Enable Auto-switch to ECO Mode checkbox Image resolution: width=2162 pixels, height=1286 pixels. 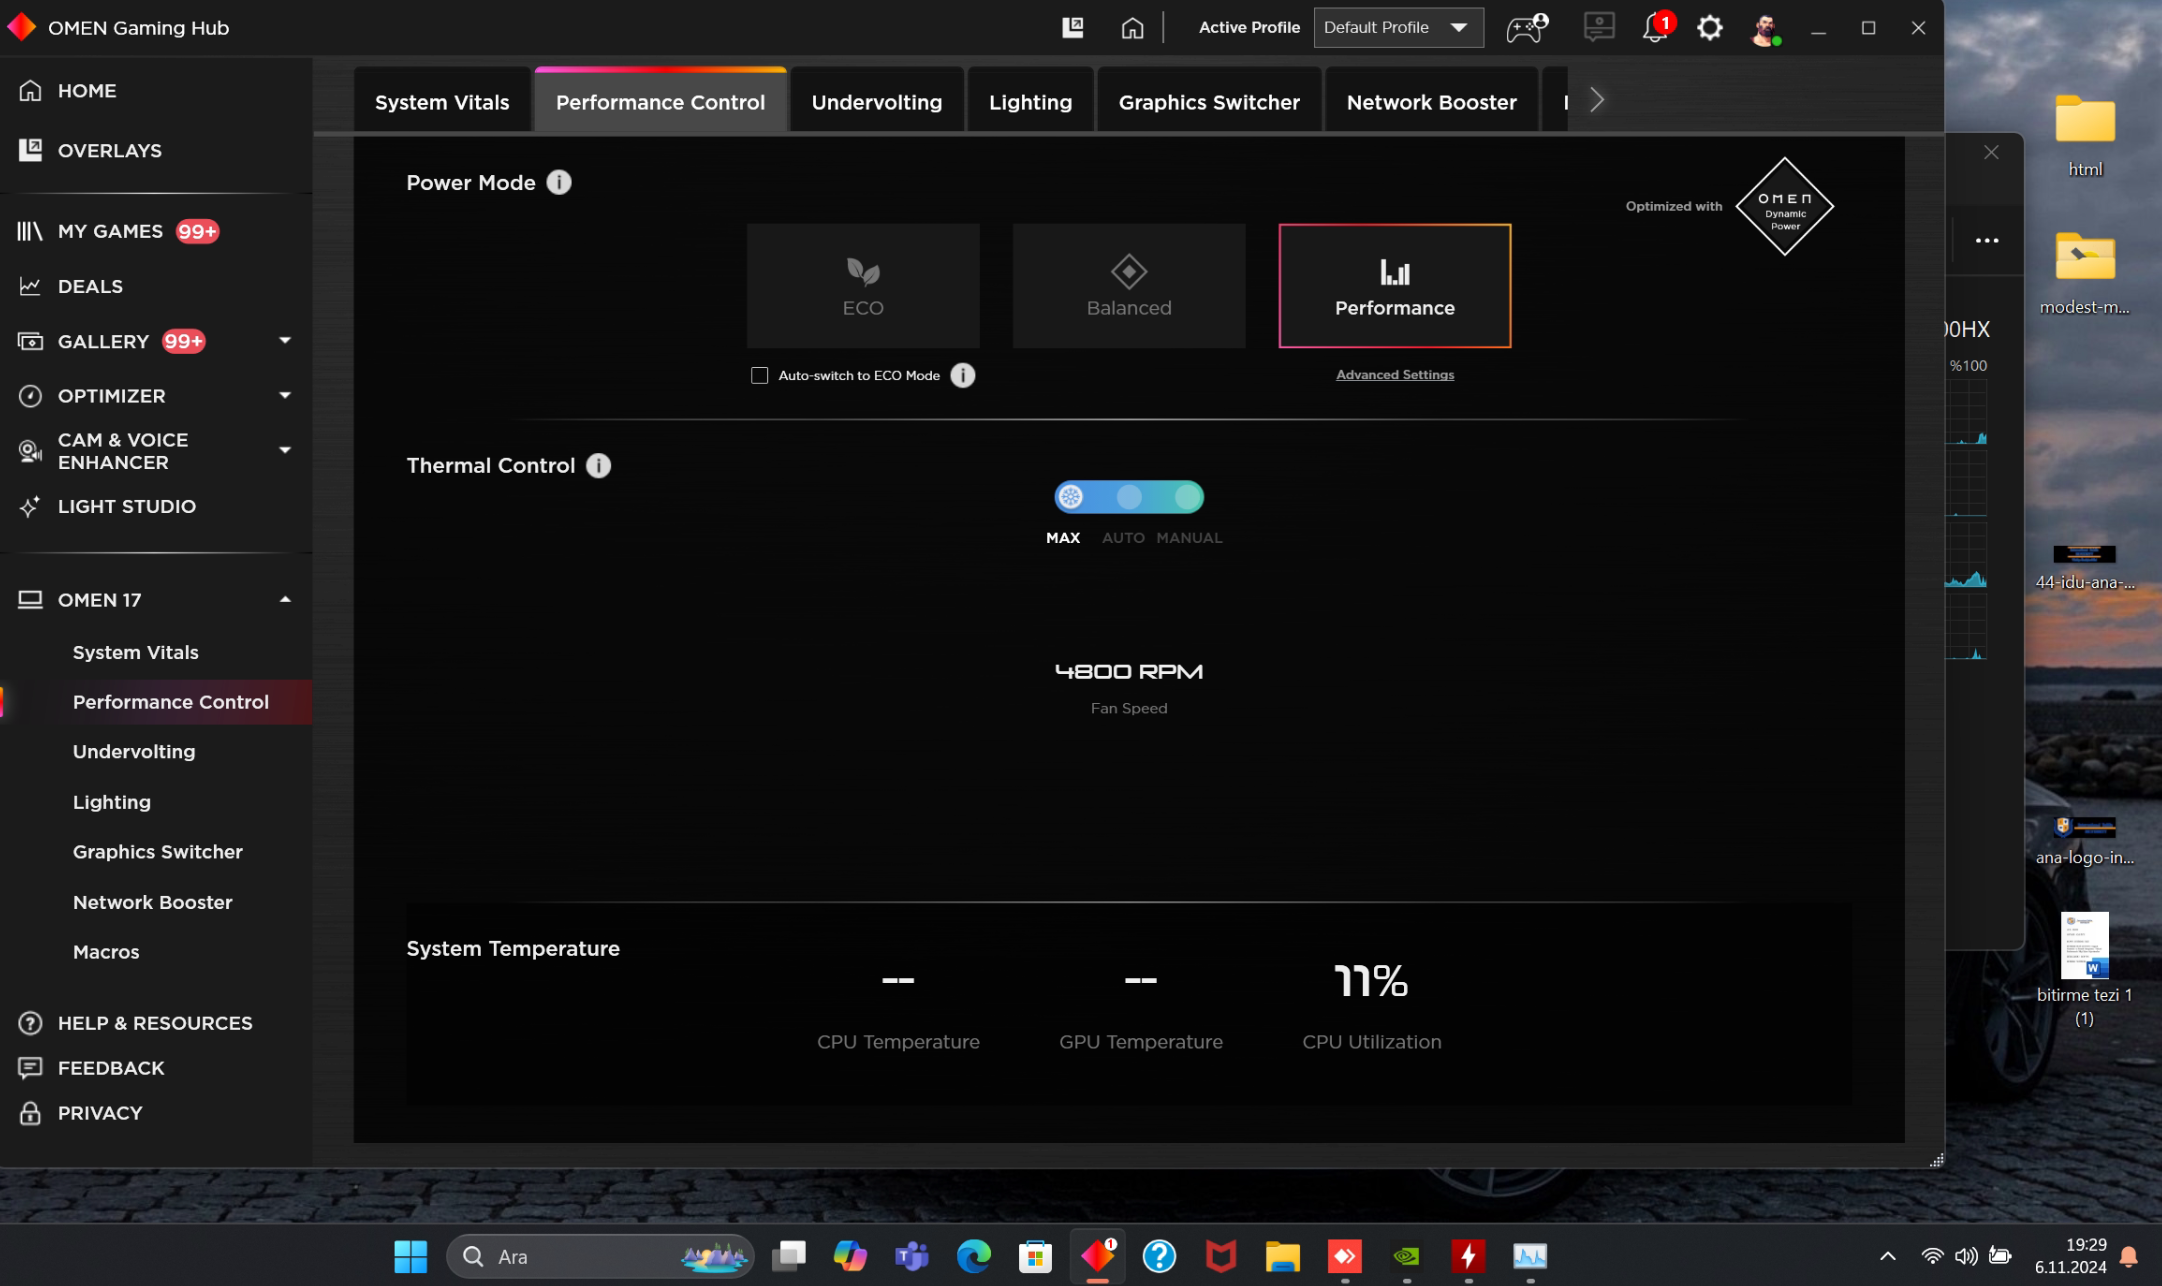(760, 376)
